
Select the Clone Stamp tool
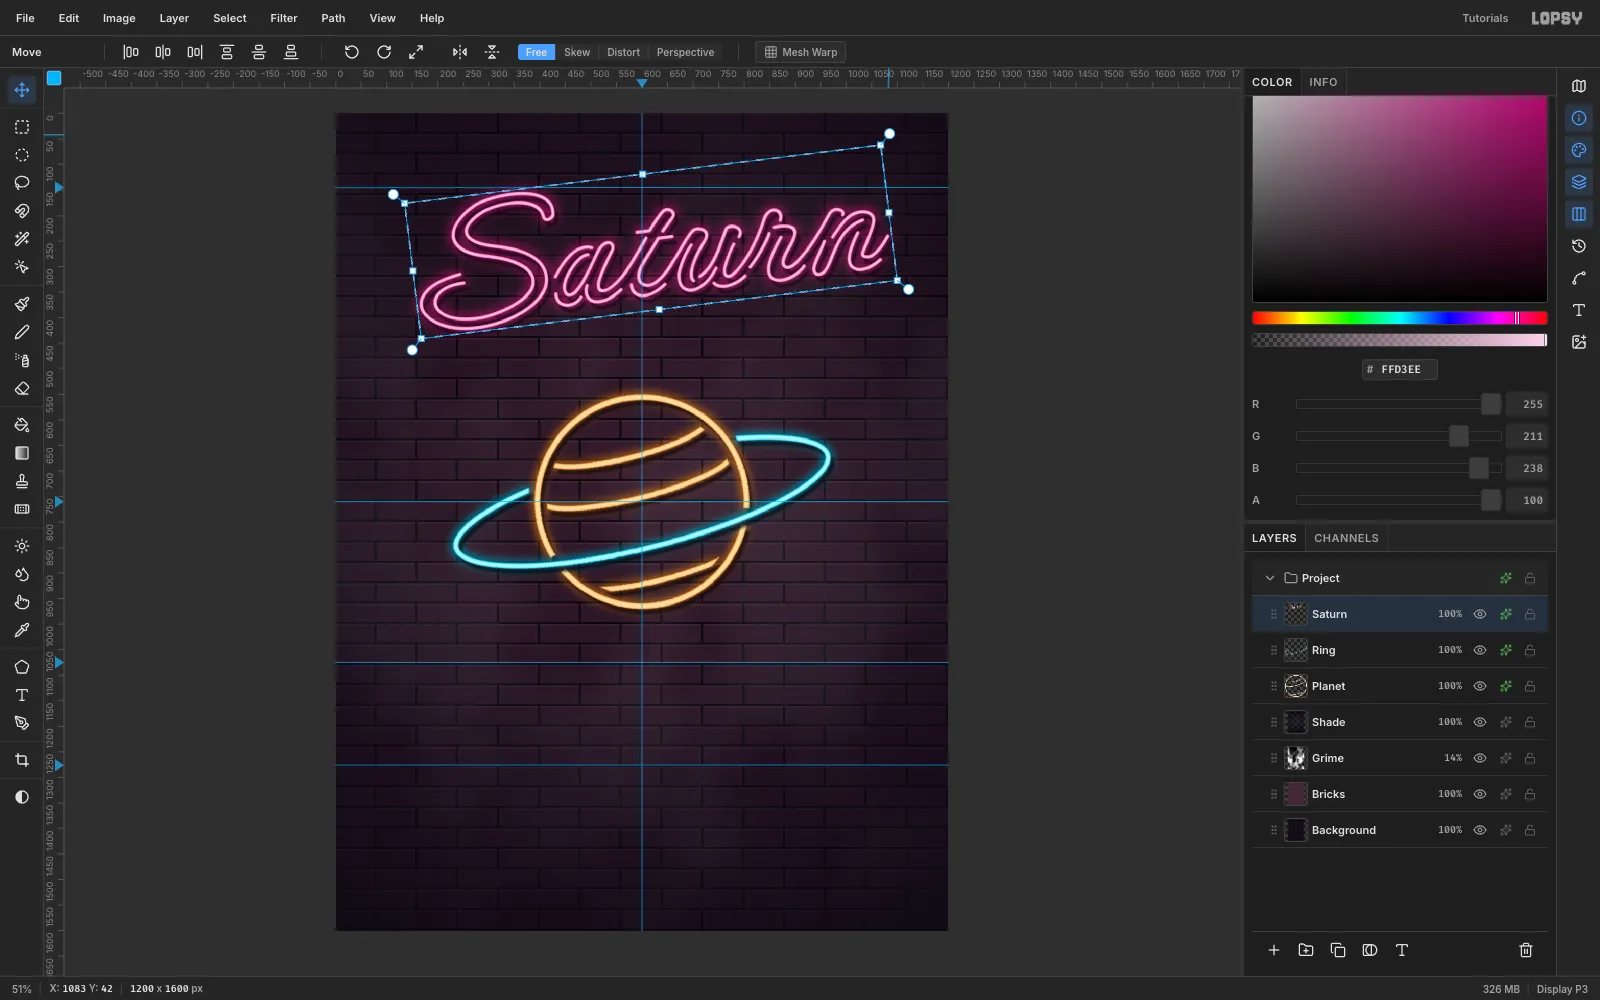(x=22, y=481)
